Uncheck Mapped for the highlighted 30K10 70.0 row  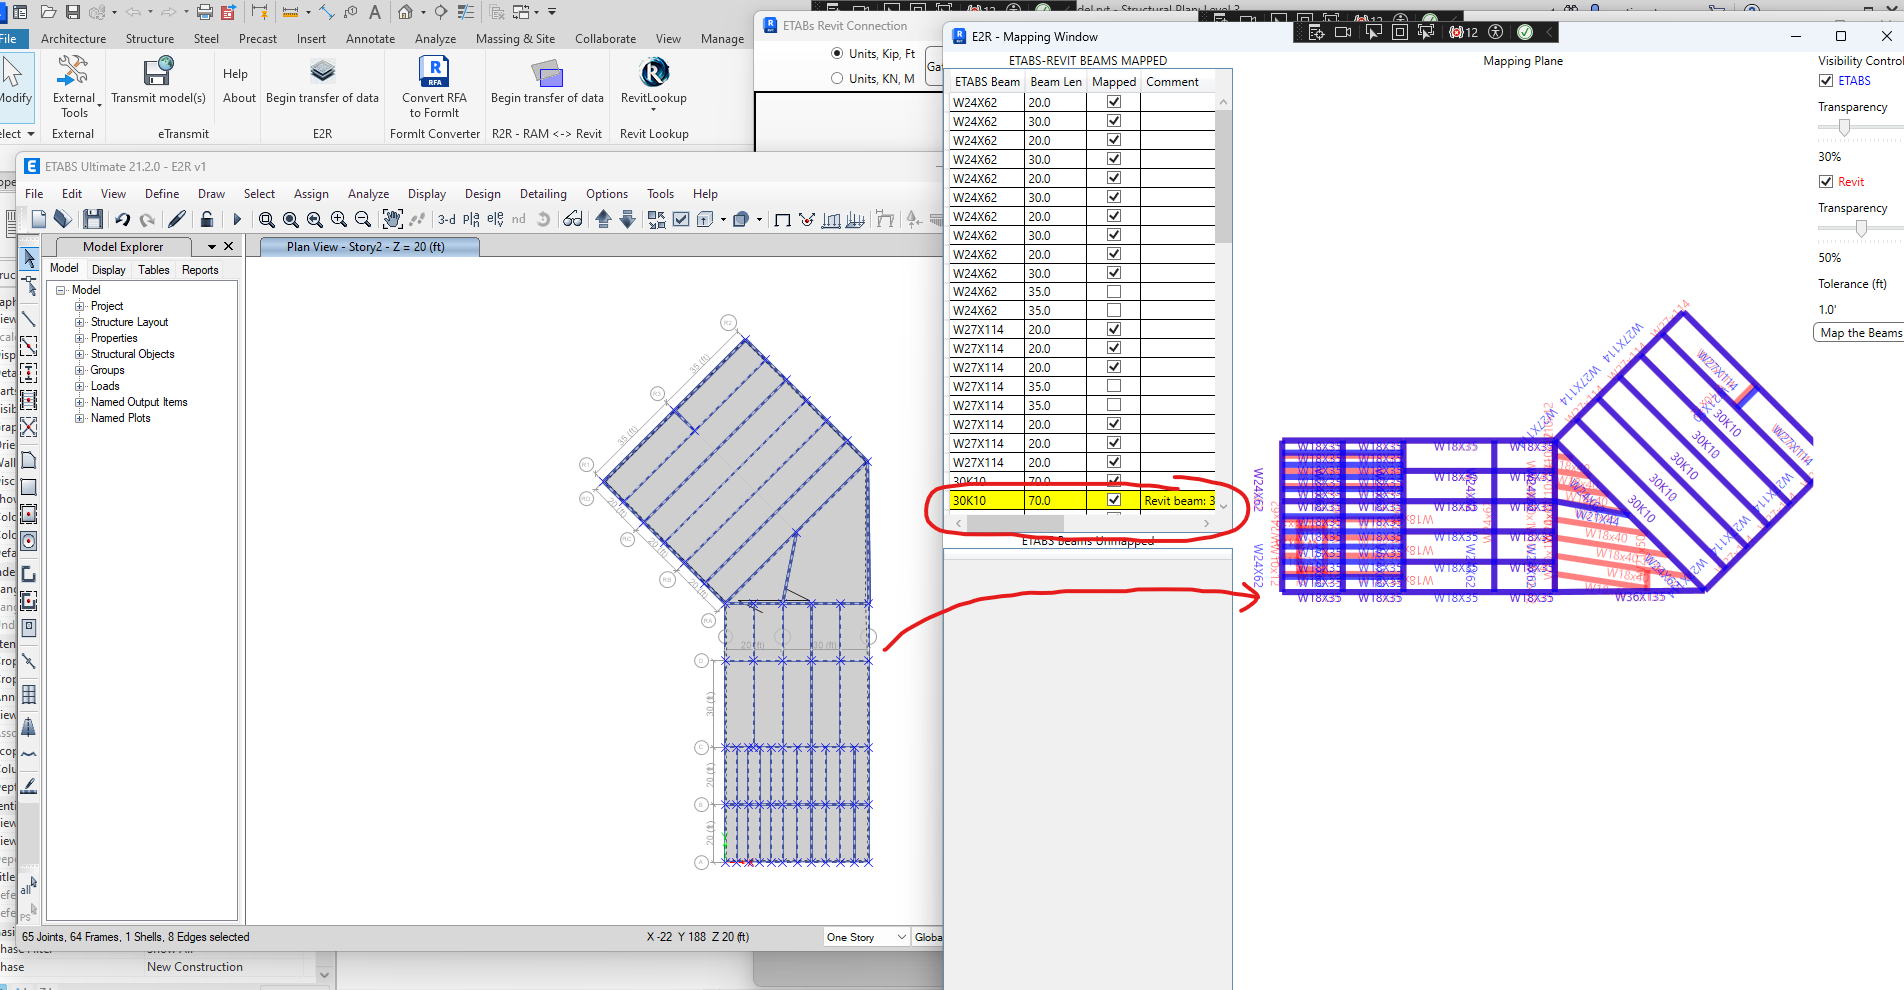point(1114,500)
